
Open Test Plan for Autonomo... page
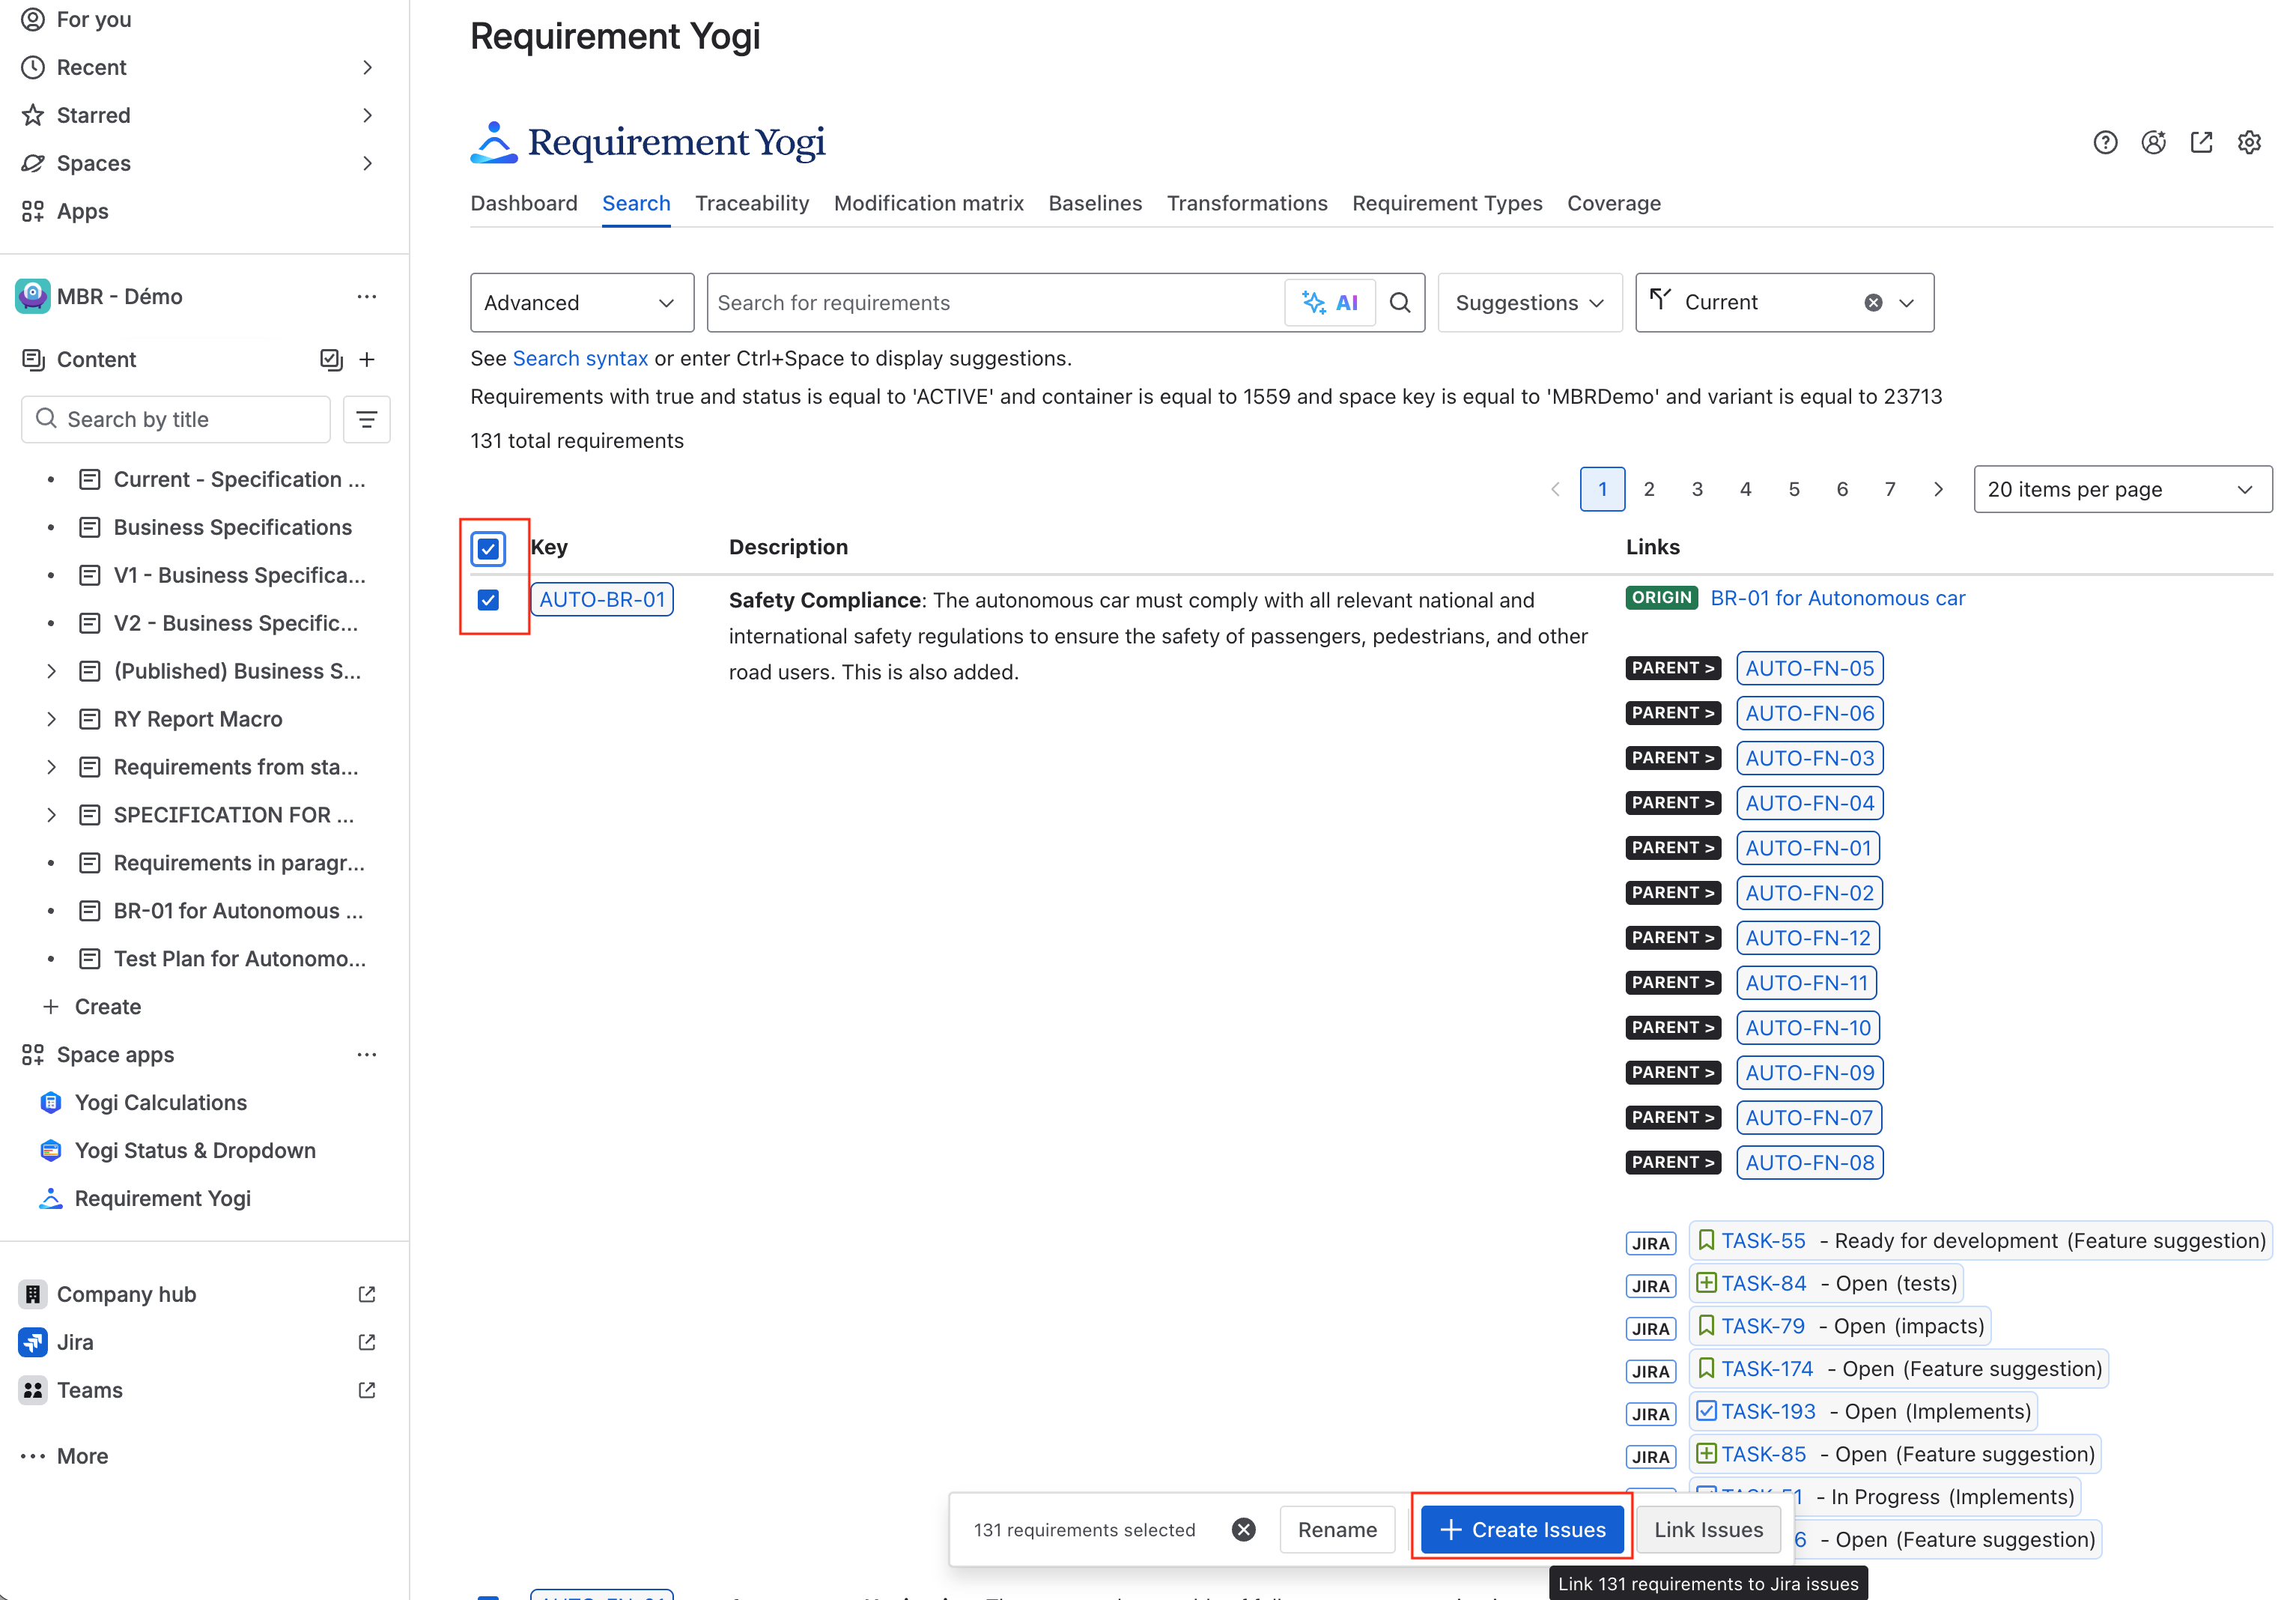coord(240,960)
